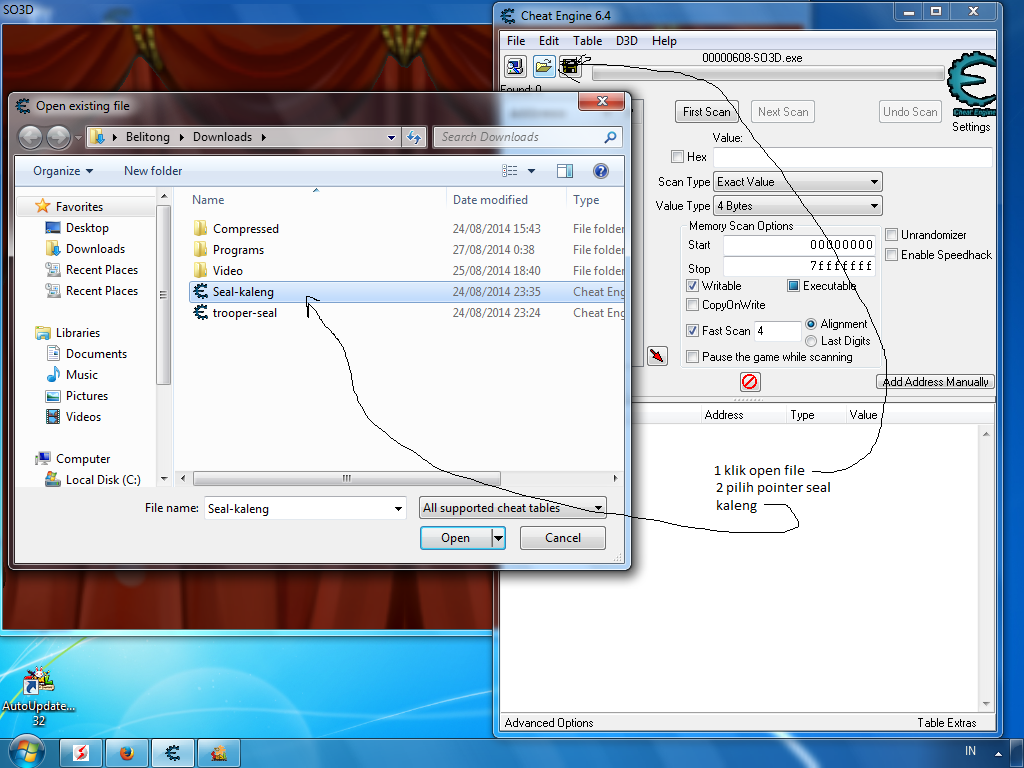
Task: Open Advanced Options in Cheat Engine
Action: [549, 723]
